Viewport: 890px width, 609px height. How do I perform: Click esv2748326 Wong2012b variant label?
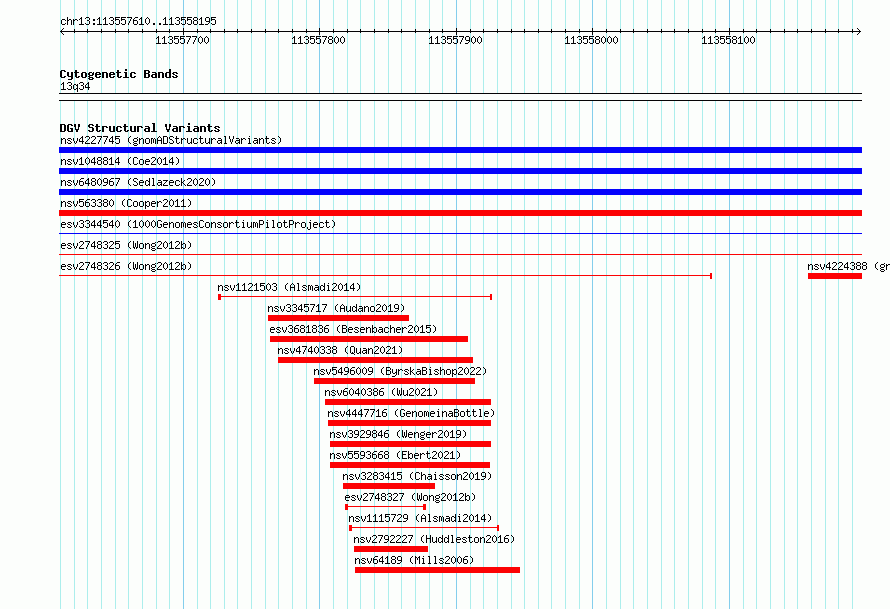point(126,266)
